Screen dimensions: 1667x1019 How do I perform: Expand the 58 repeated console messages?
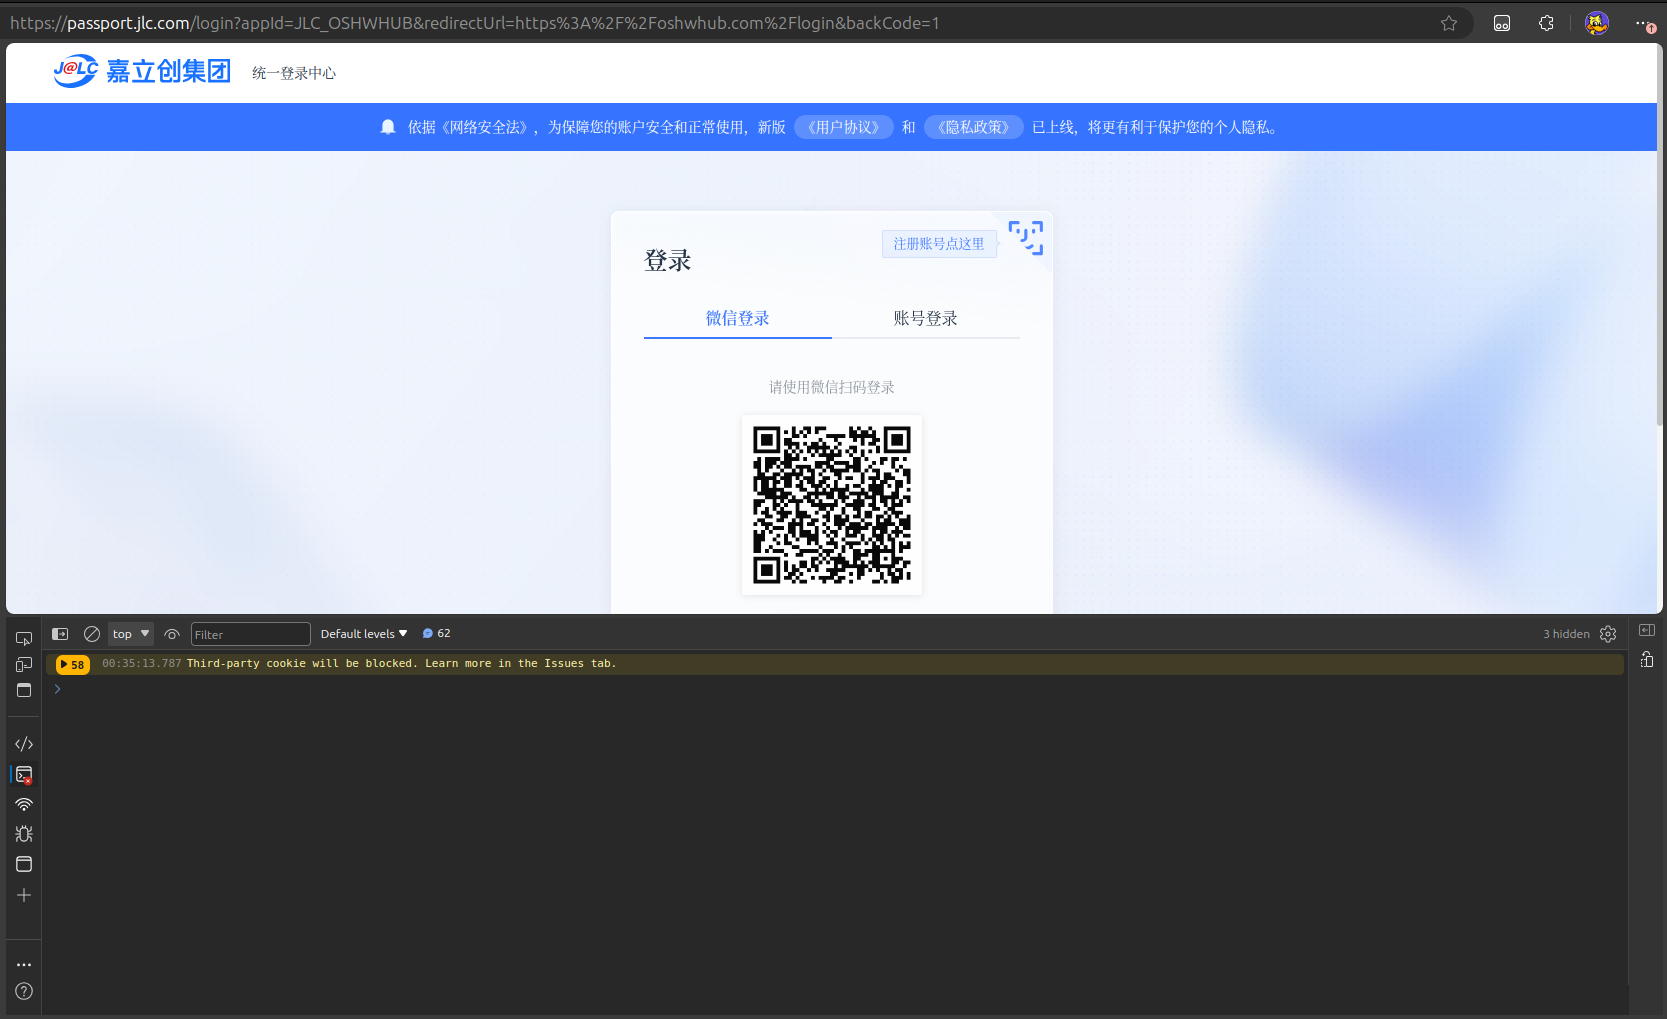pyautogui.click(x=72, y=663)
